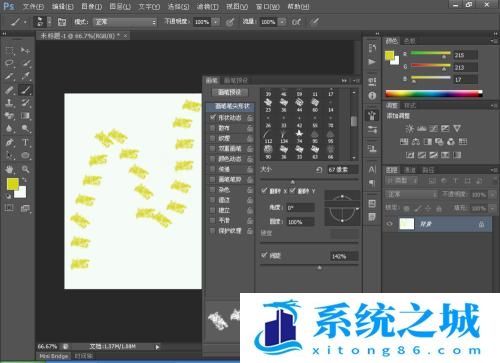Enable the 传递 checkbox
Image resolution: width=500 pixels, height=363 pixels.
click(213, 169)
